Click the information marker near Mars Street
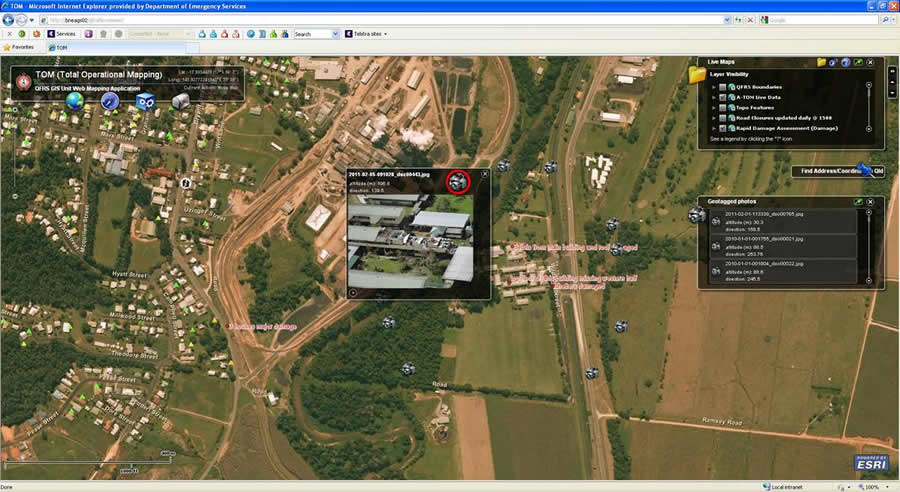This screenshot has width=900, height=492. pos(185,183)
